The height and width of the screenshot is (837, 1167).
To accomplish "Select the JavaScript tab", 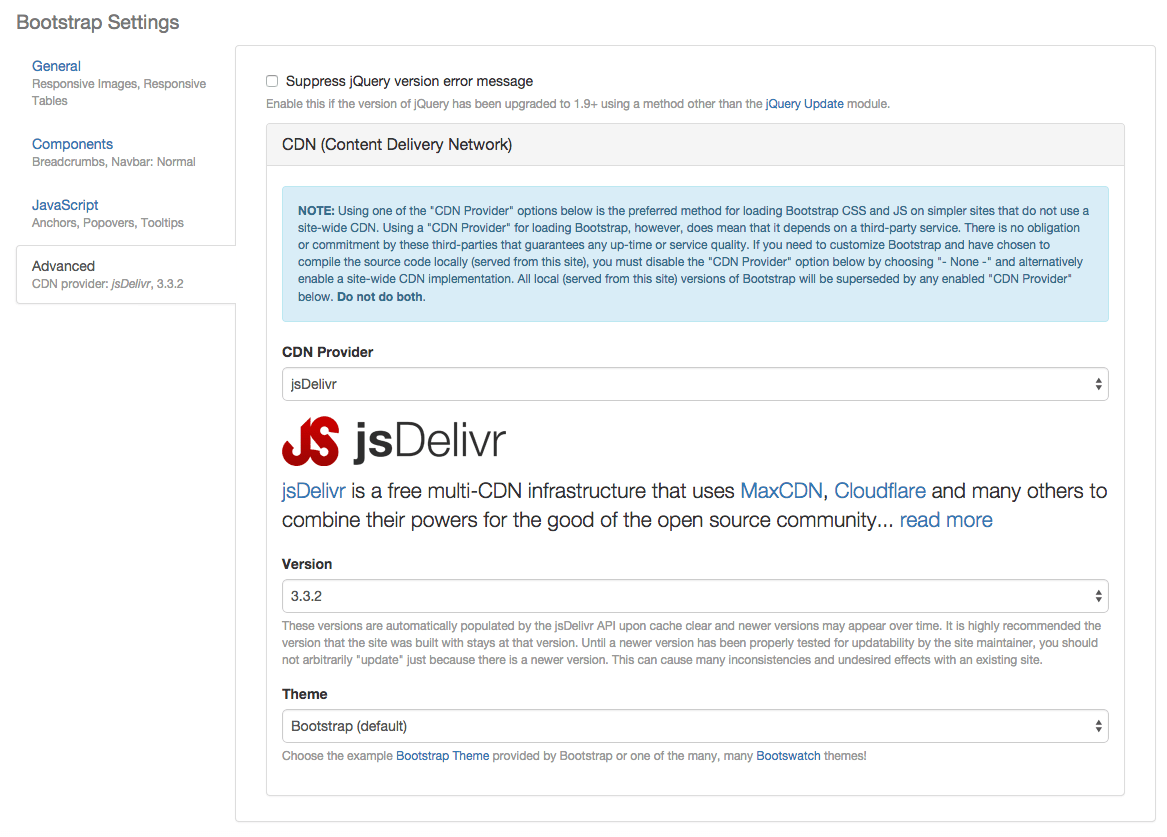I will 65,205.
